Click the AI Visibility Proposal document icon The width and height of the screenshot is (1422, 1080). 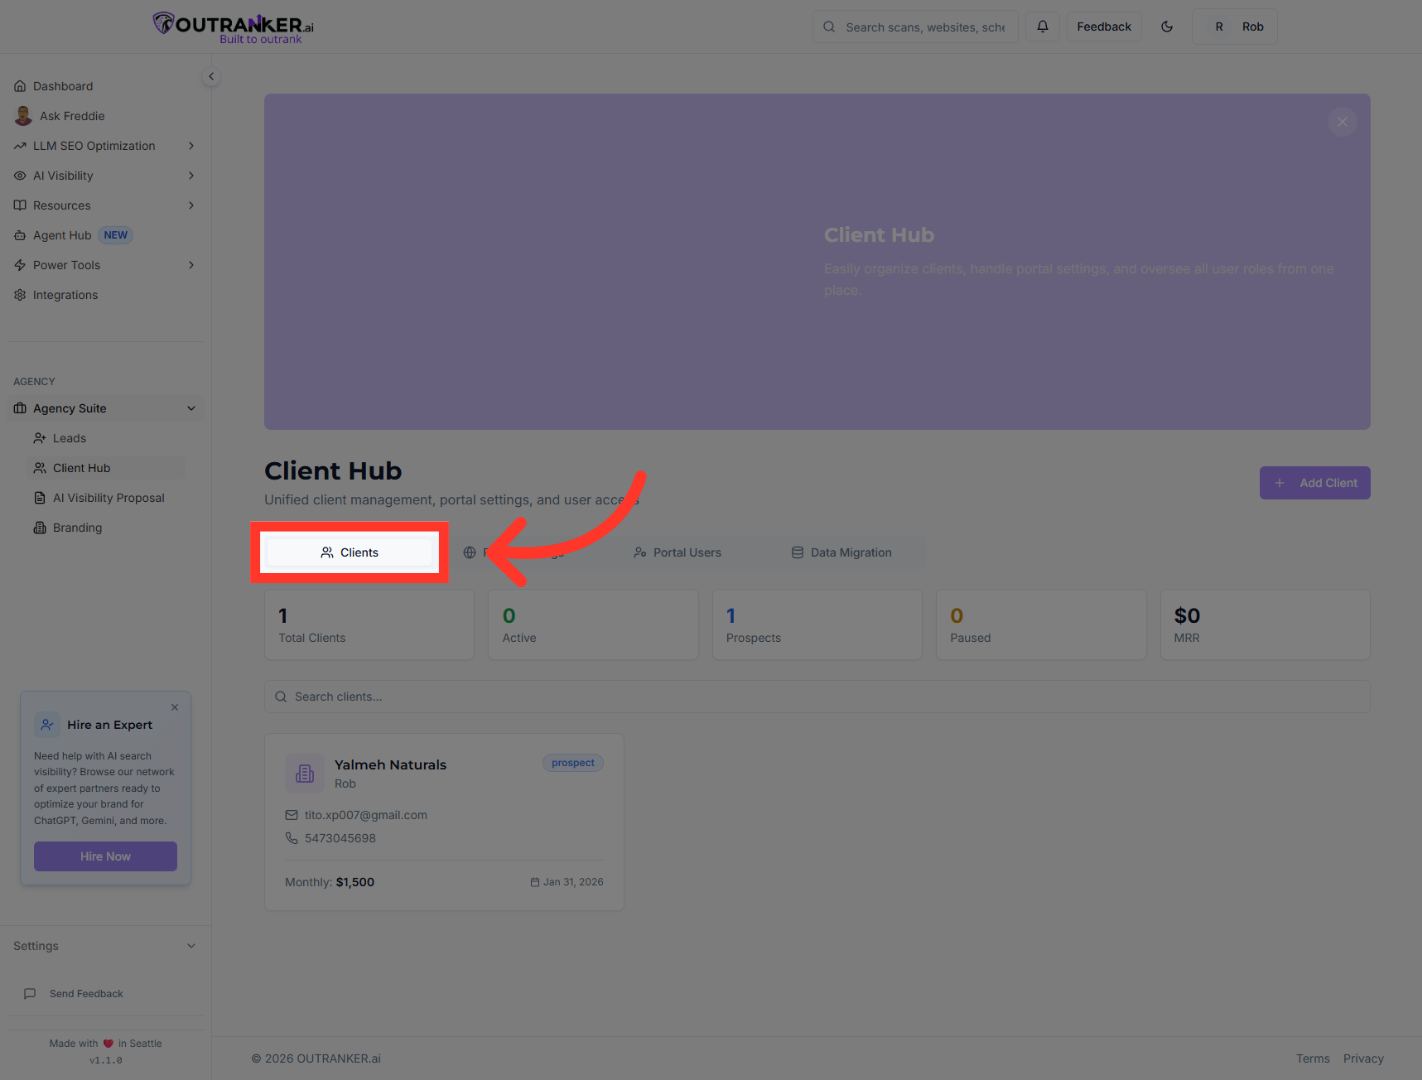point(40,498)
